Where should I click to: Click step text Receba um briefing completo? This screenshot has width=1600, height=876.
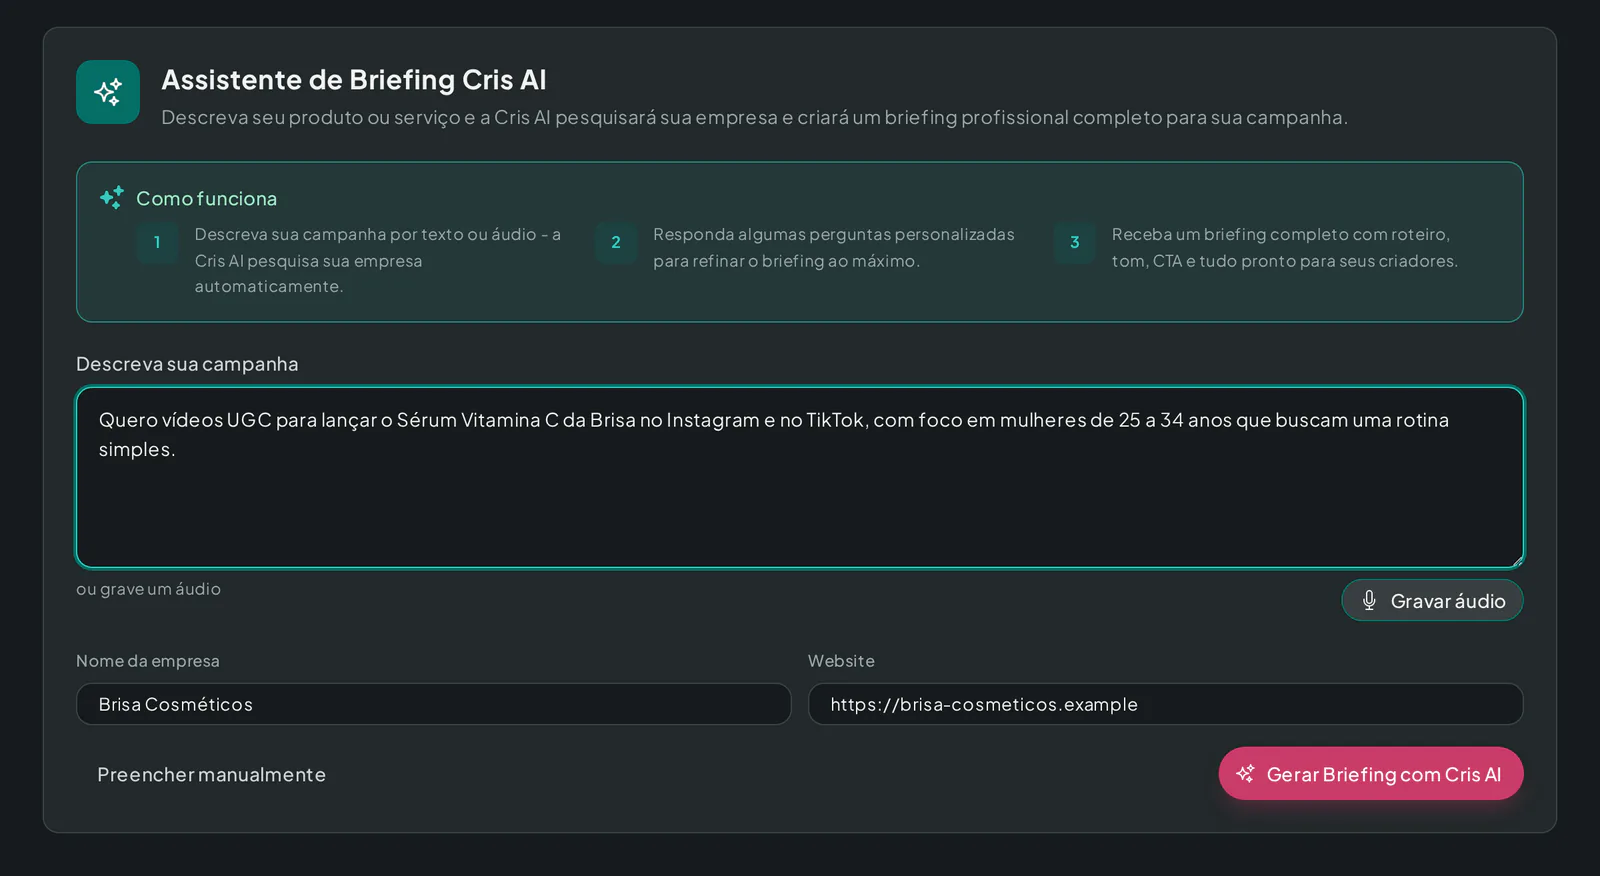(1285, 247)
